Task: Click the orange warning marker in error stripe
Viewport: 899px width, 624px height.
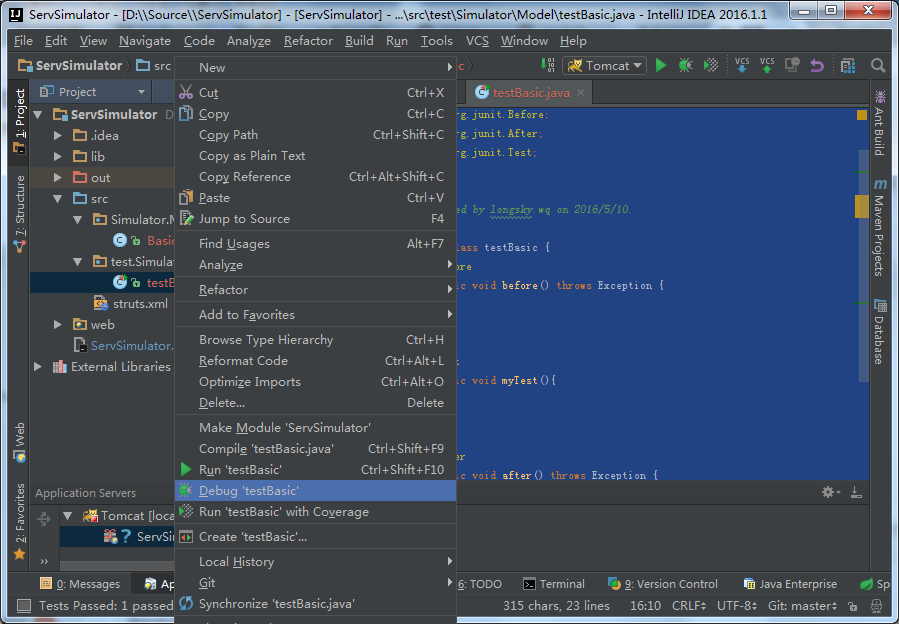Action: tap(861, 206)
